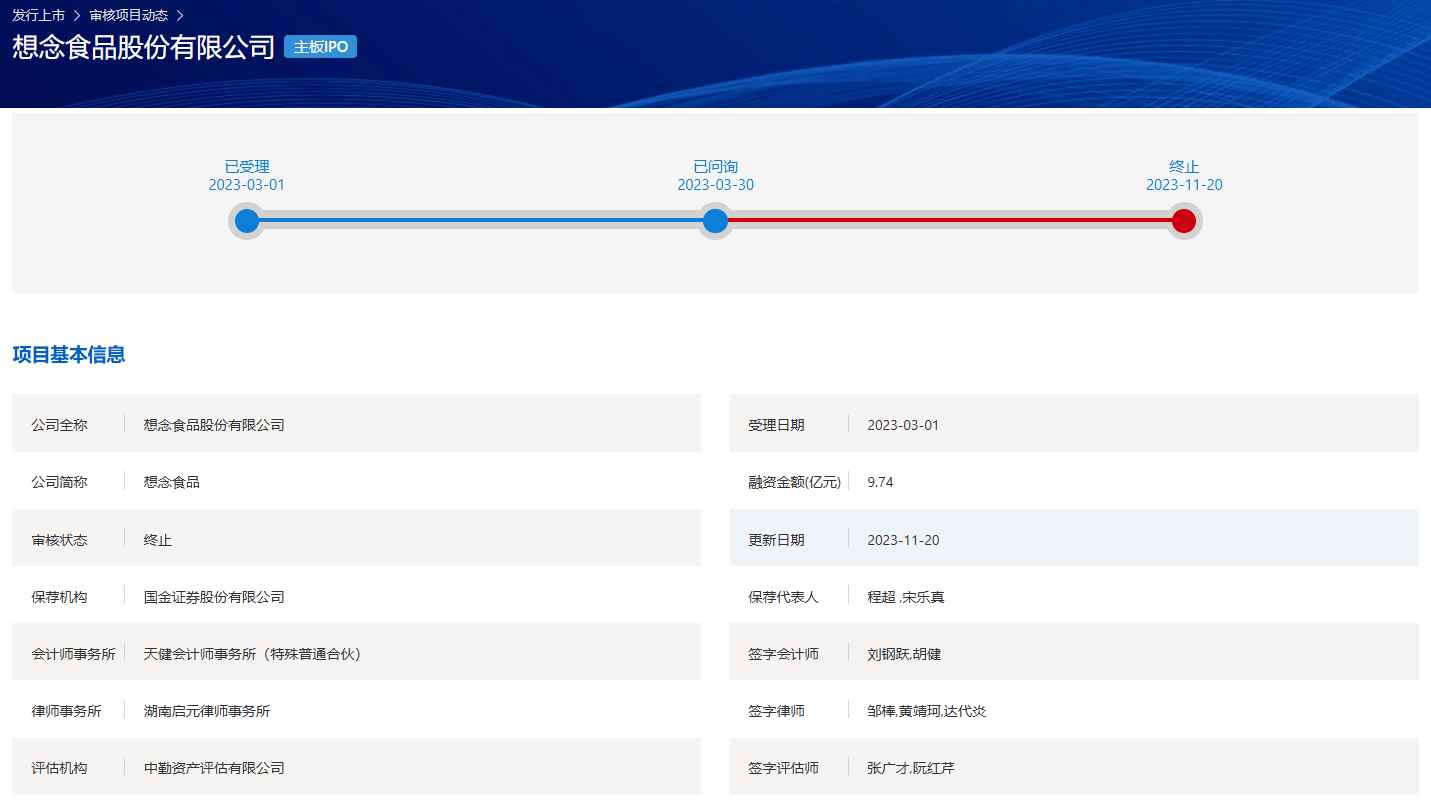Click the 公司简称 value 想念食品
Screen dimensions: 1431x806
pyautogui.click(x=172, y=482)
